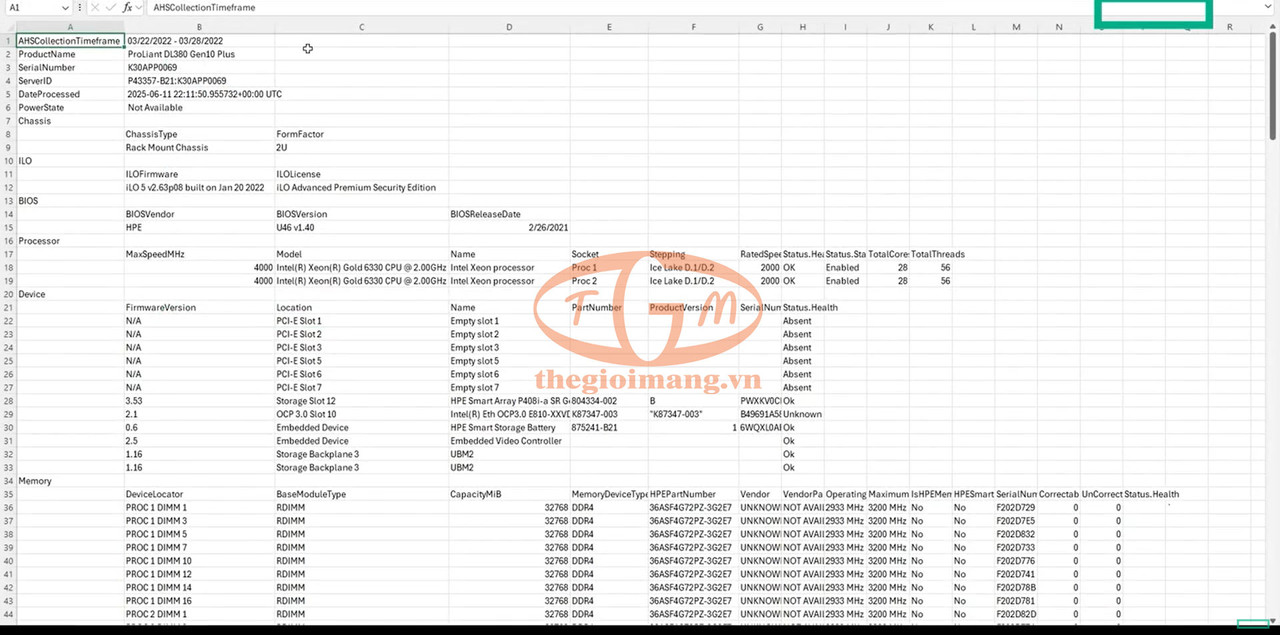Screen dimensions: 1280x635
Task: Select cell PROC 1 DIMM 1
Action: [199, 508]
